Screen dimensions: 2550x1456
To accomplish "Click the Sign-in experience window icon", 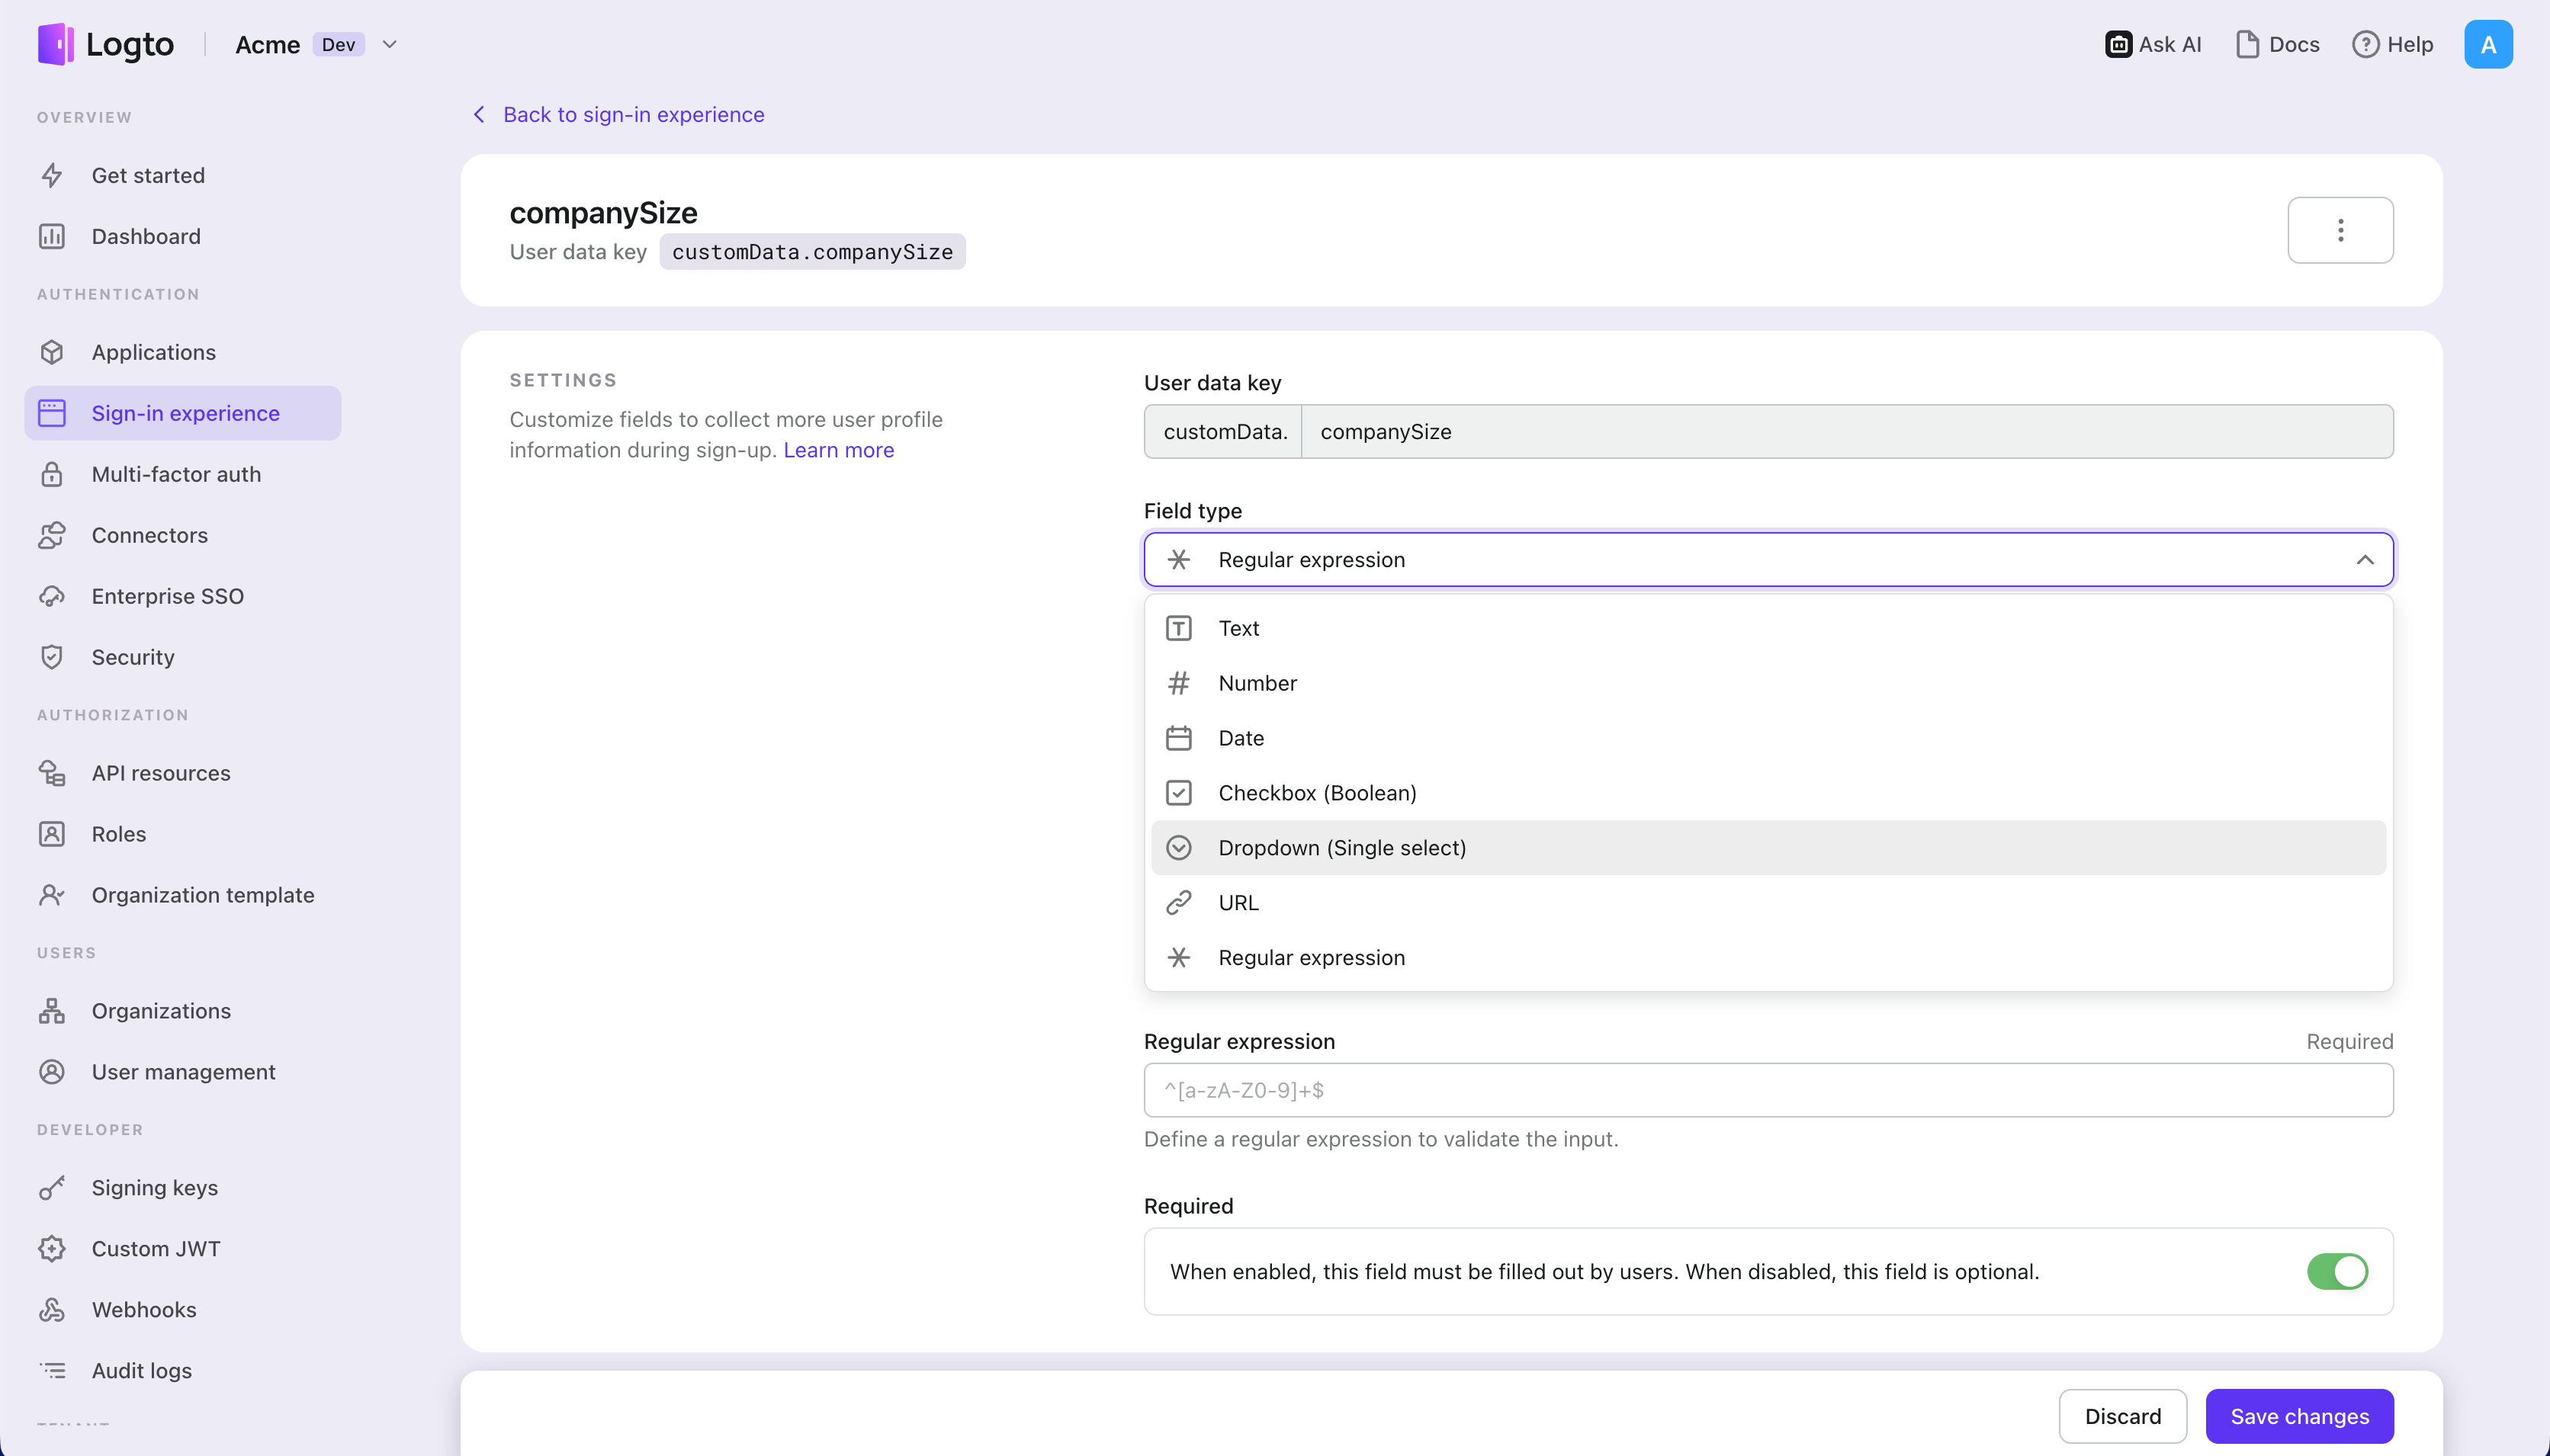I will (x=52, y=413).
